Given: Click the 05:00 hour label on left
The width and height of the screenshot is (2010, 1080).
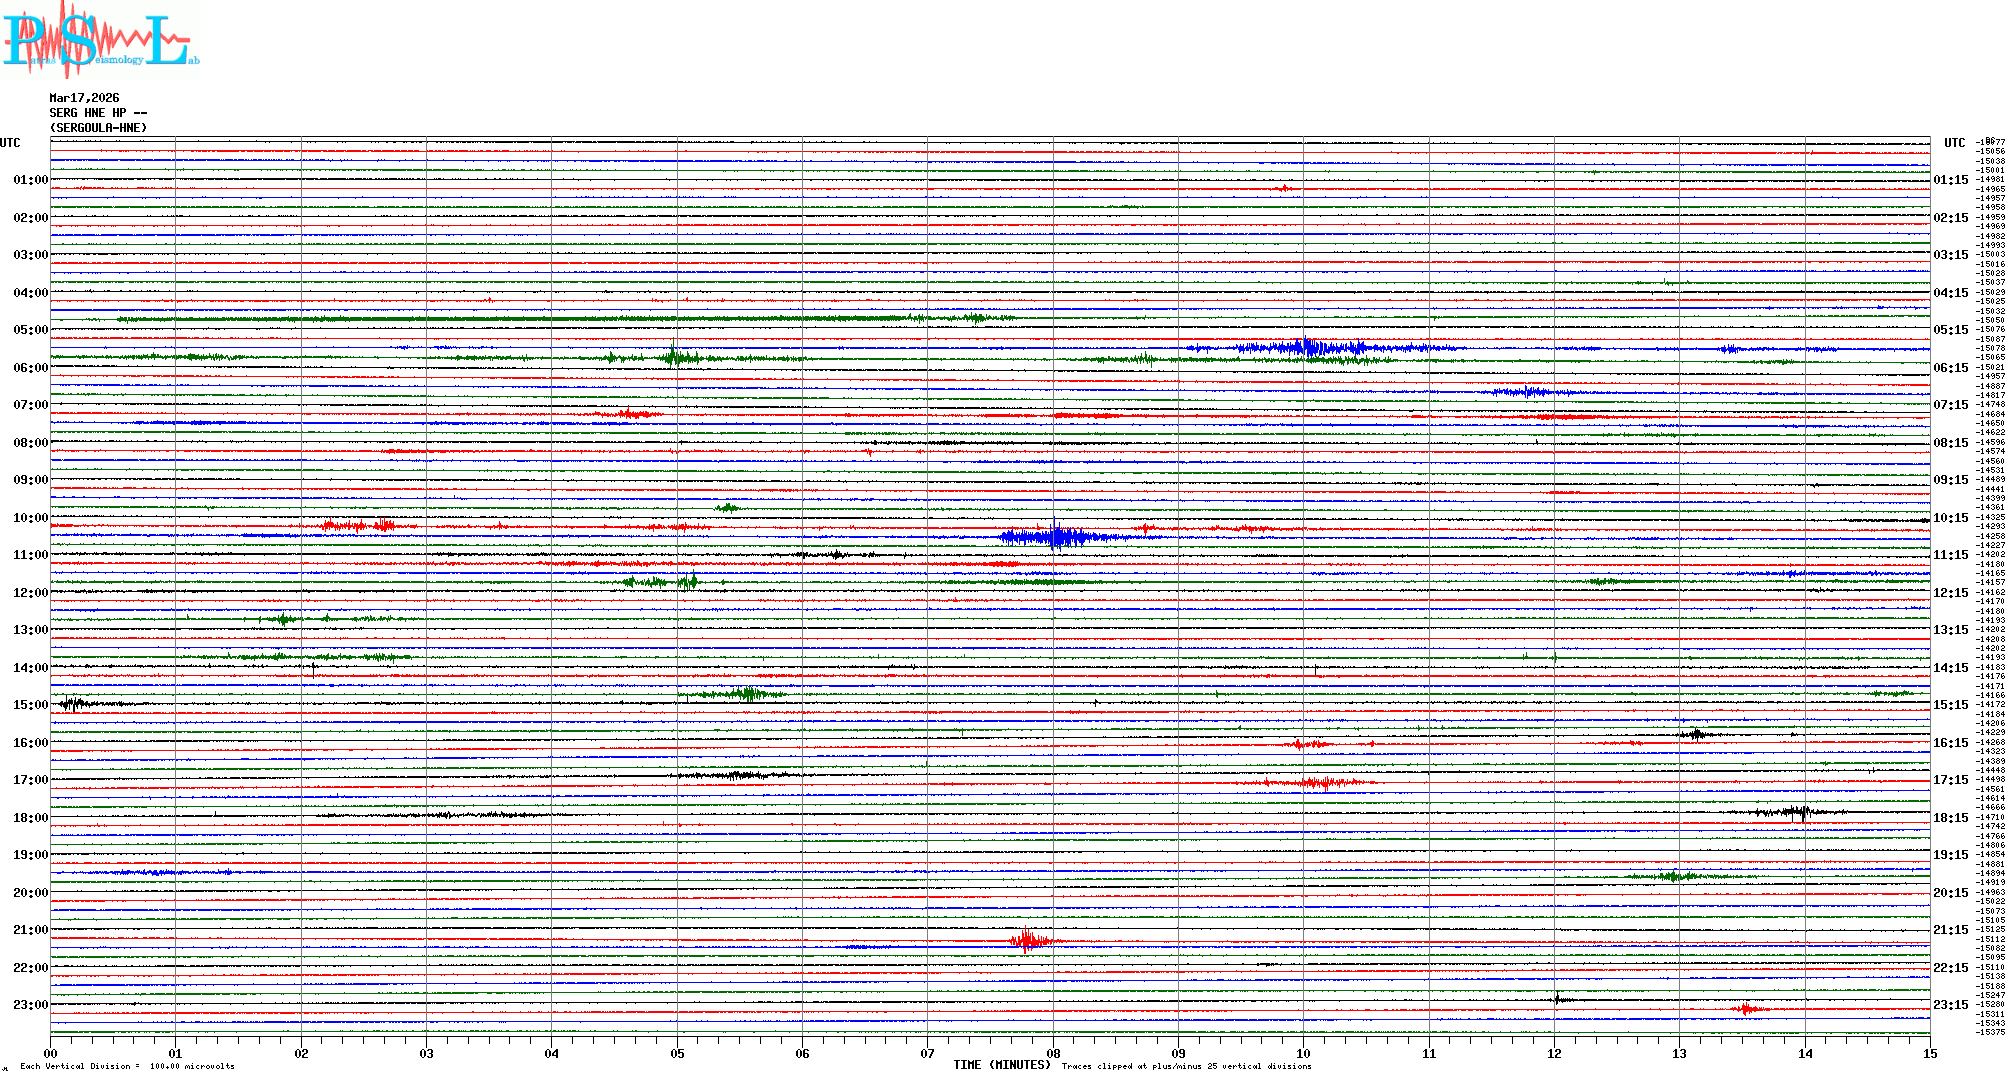Looking at the screenshot, I should (x=30, y=330).
